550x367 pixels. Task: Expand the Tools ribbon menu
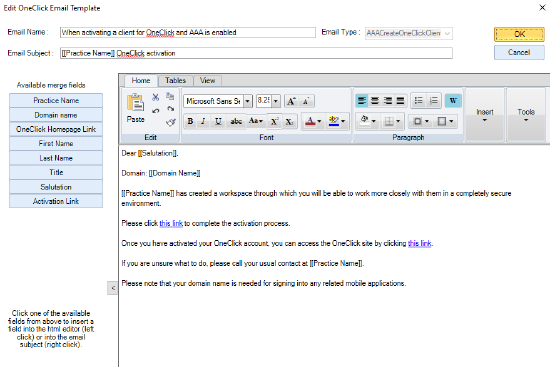[x=526, y=115]
